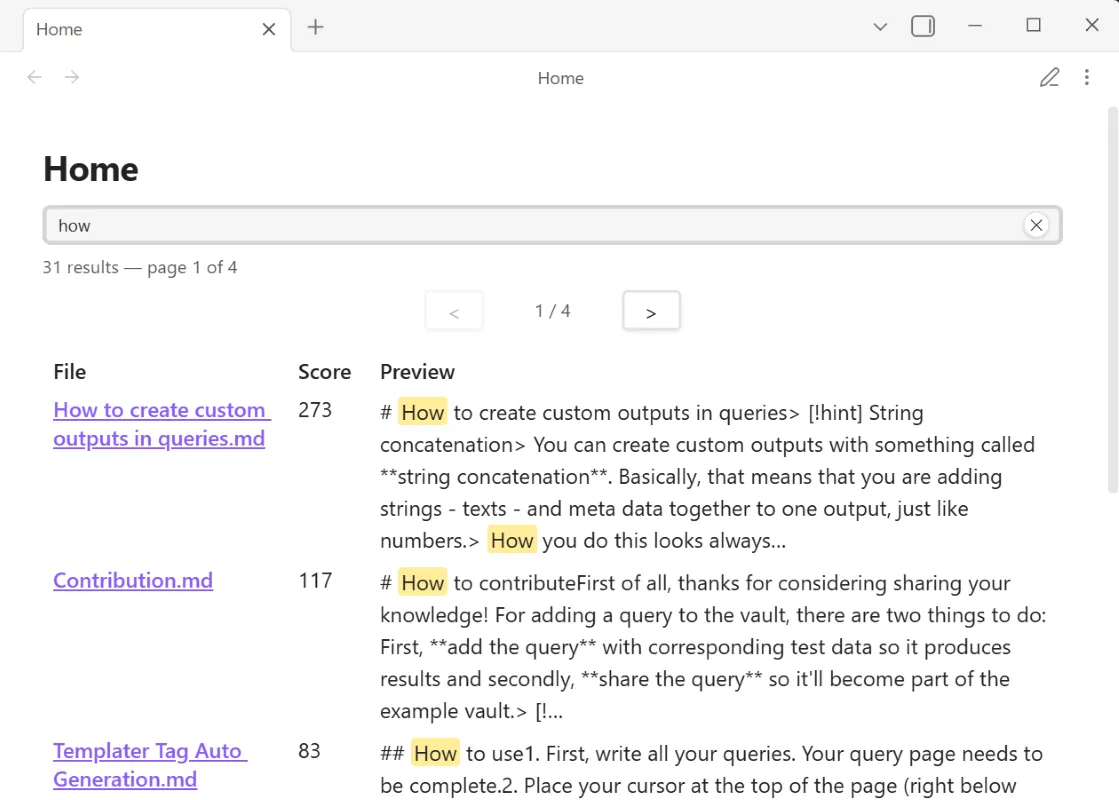Open a new tab with plus icon
Viewport: 1119px width, 800px height.
coord(315,27)
